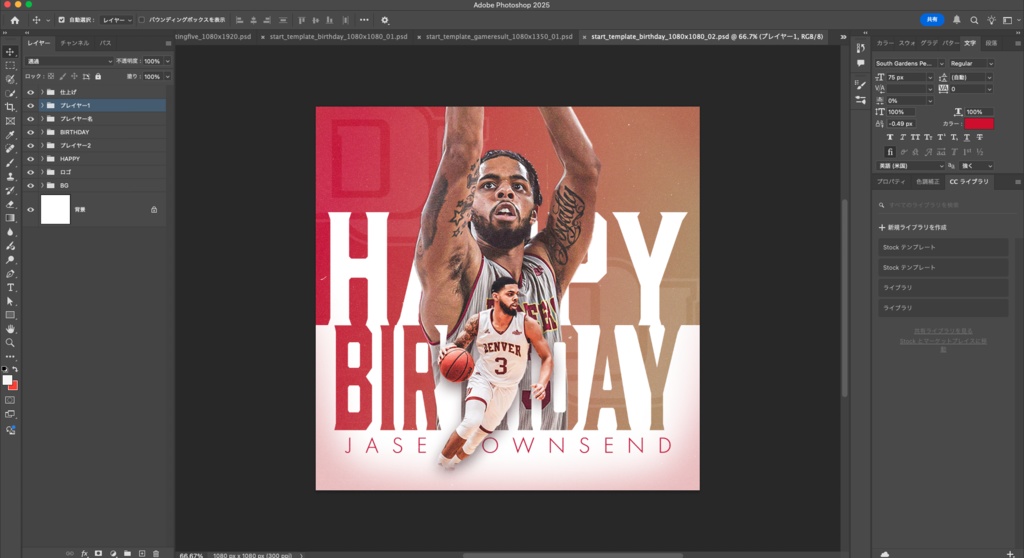Expand the 仕上げ group
1024x558 pixels.
[x=42, y=92]
